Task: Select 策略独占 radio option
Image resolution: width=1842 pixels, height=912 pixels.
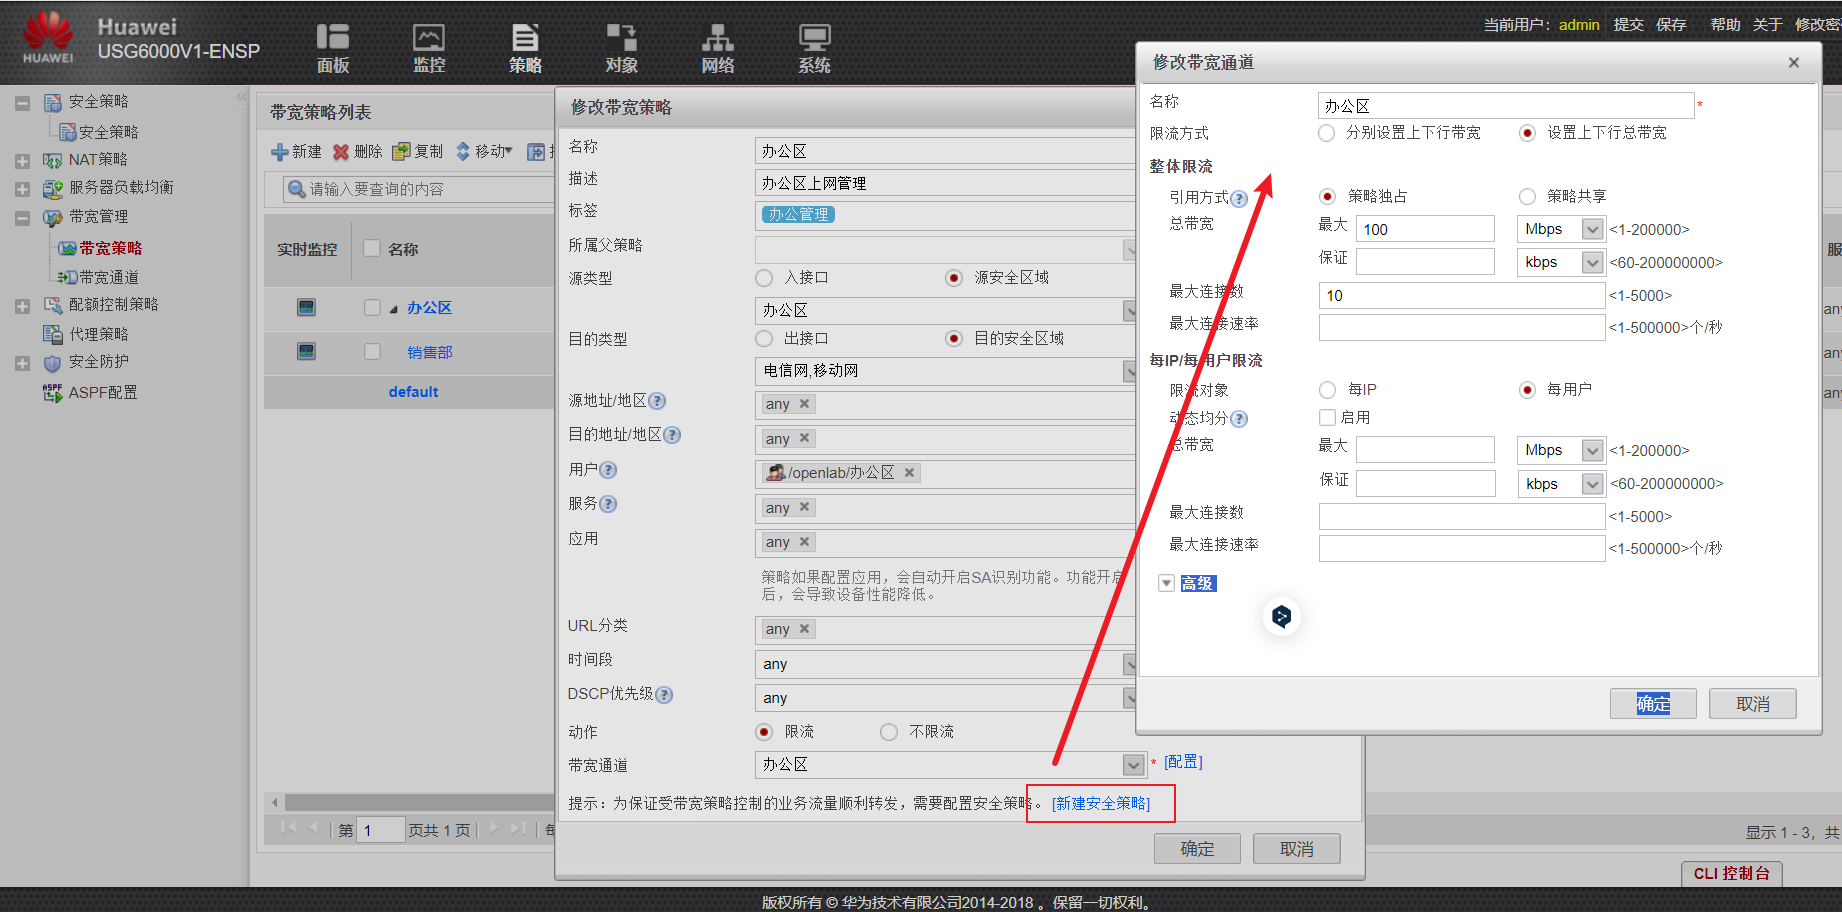Action: click(x=1327, y=196)
